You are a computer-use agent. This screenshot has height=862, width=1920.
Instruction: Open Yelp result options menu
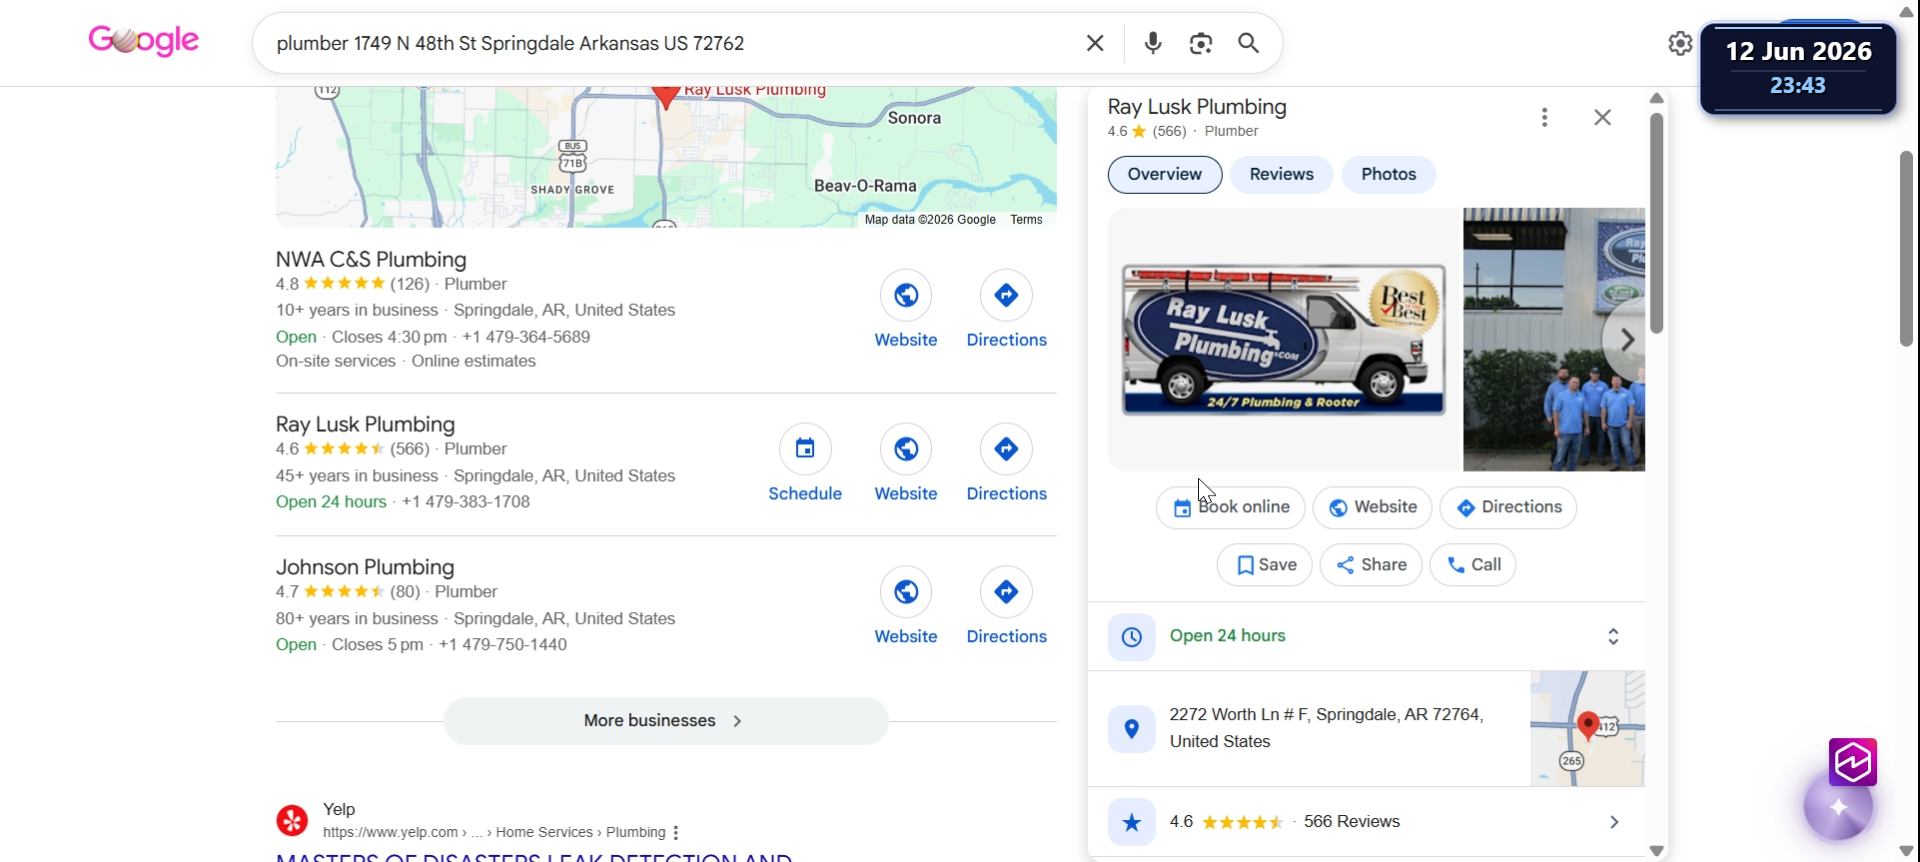(x=676, y=833)
